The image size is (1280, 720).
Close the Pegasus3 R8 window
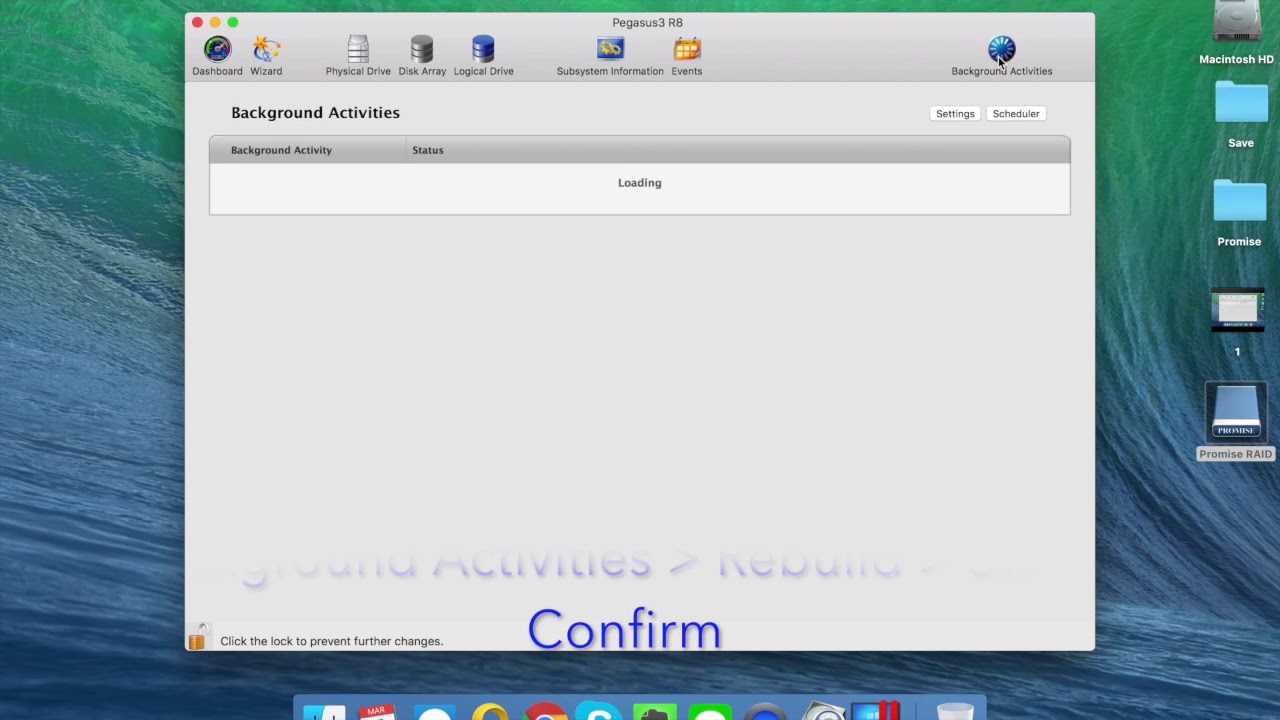[x=197, y=22]
